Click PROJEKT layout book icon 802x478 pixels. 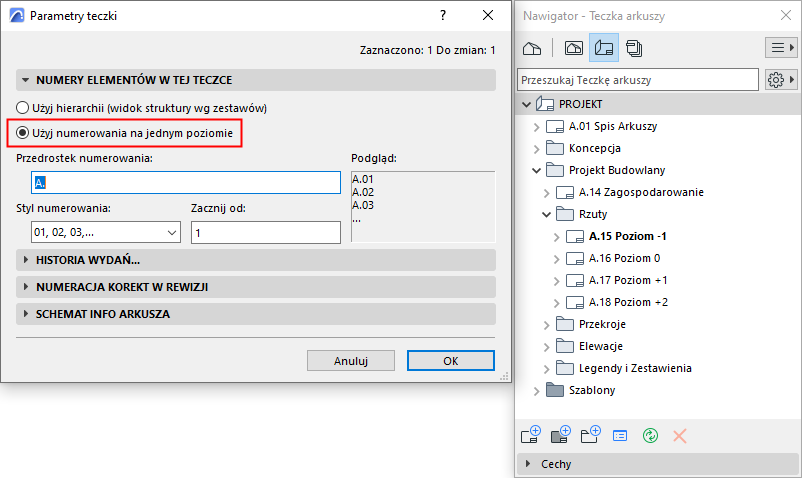545,104
